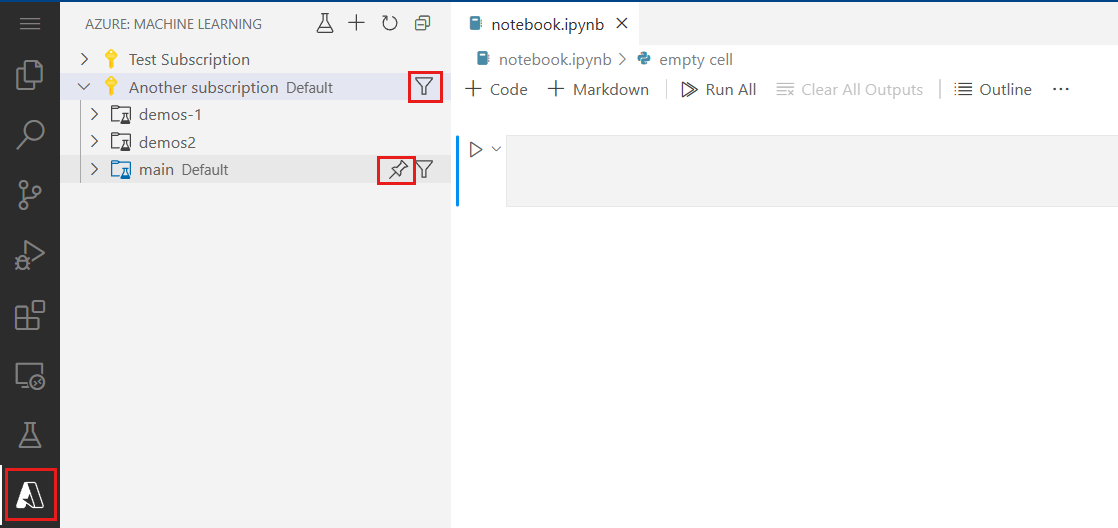Expand the demos2 workspace

pos(94,142)
